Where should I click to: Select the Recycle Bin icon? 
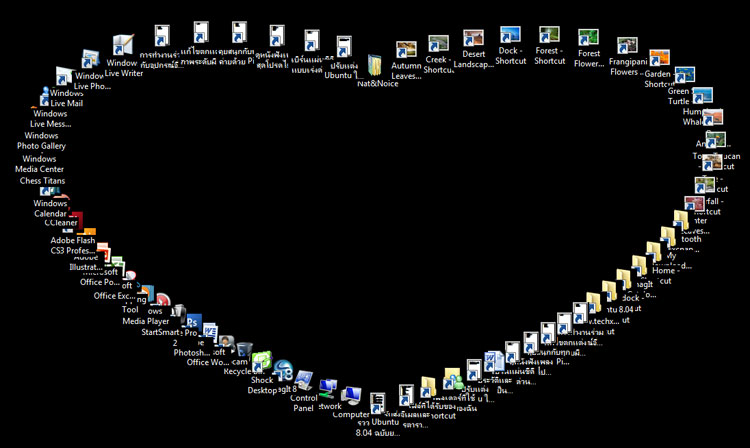244,350
